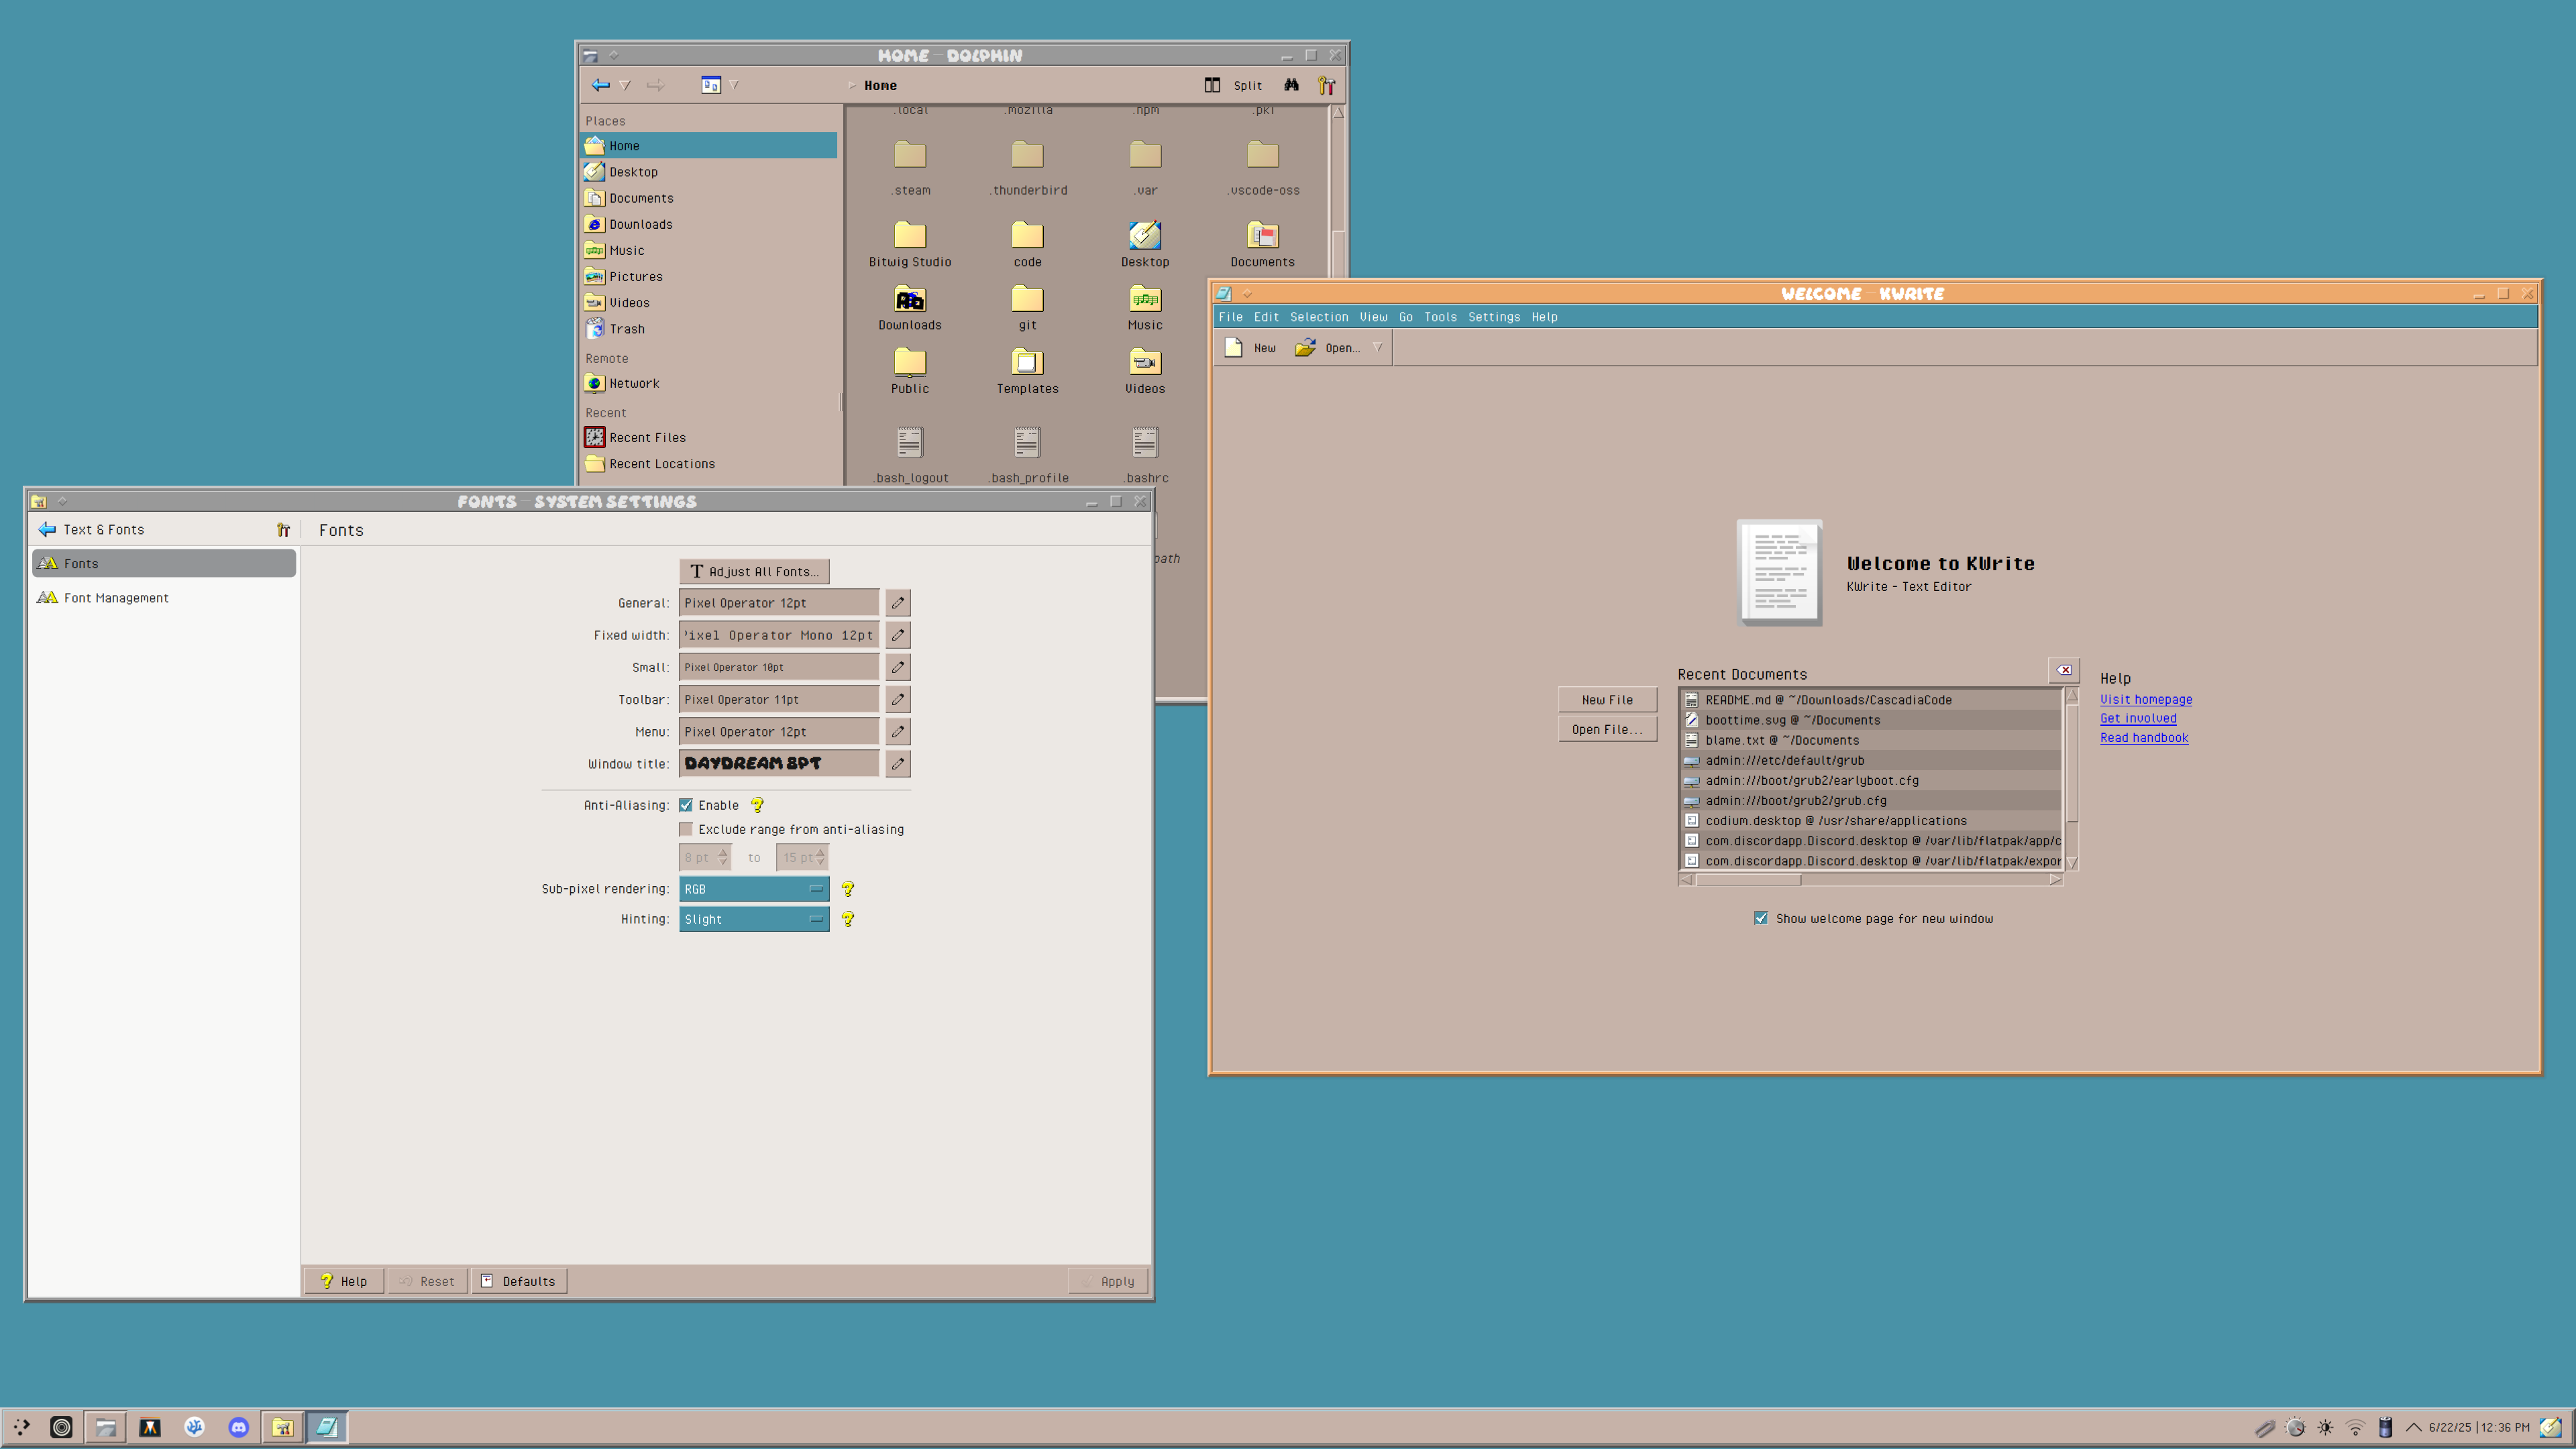
Task: Click the Adjust All Fonts button
Action: (754, 571)
